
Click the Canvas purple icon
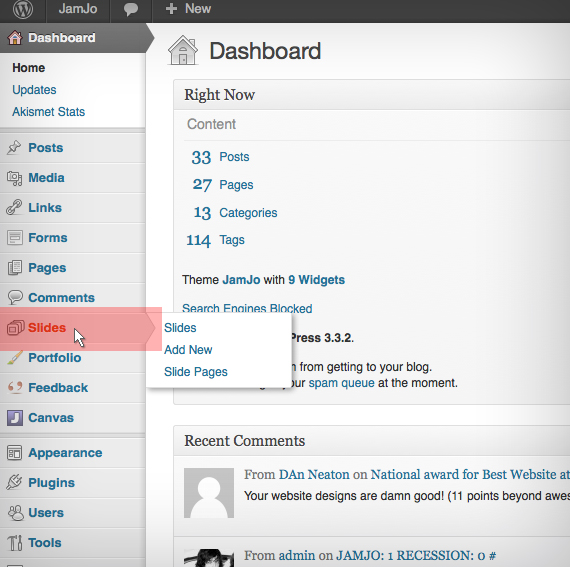coord(15,418)
